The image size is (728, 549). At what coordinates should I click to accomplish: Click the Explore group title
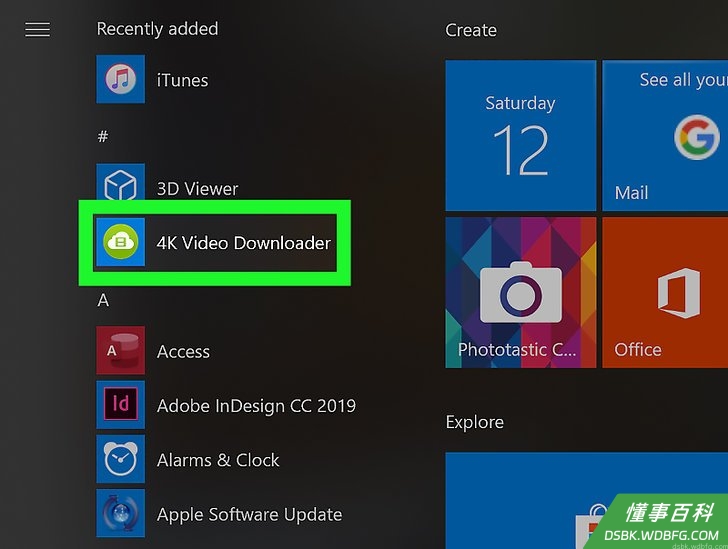(474, 422)
